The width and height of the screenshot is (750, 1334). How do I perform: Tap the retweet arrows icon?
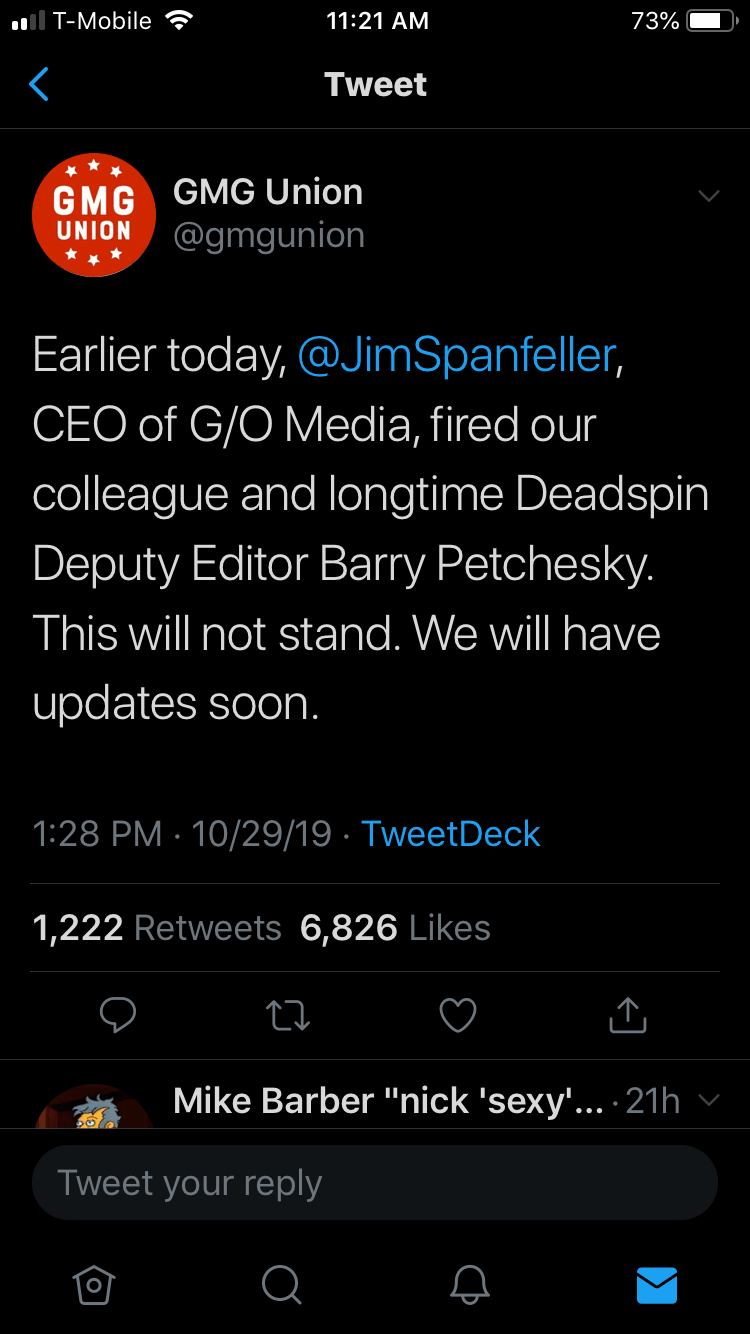coord(288,1016)
